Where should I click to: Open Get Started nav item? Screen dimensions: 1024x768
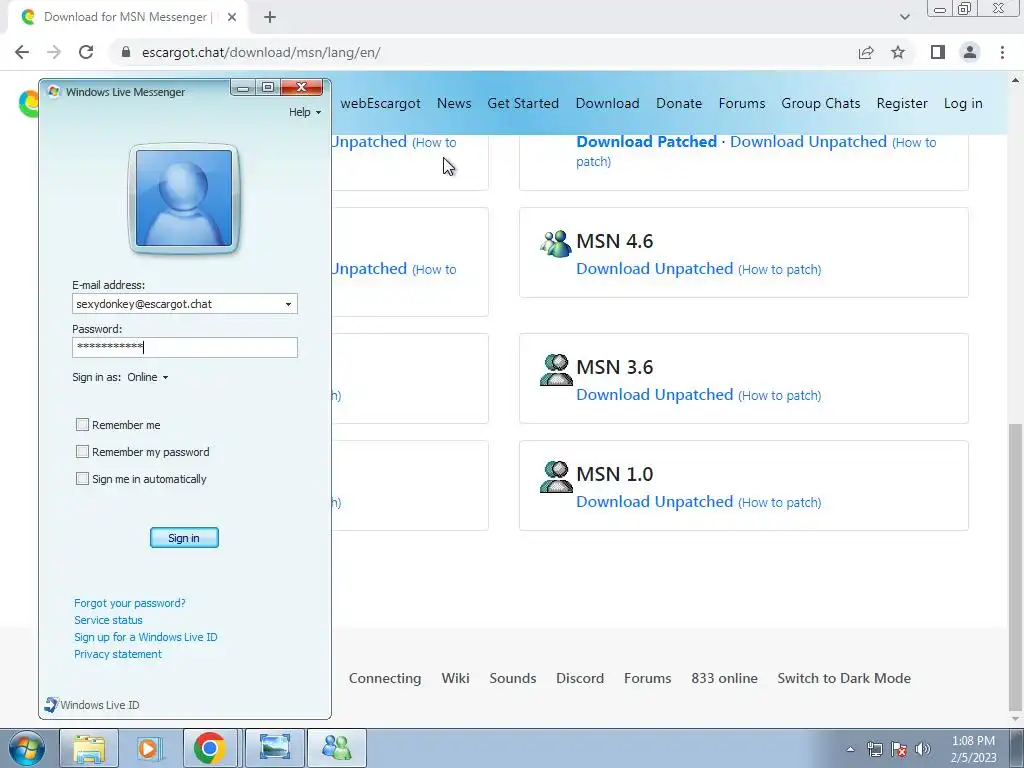click(523, 103)
